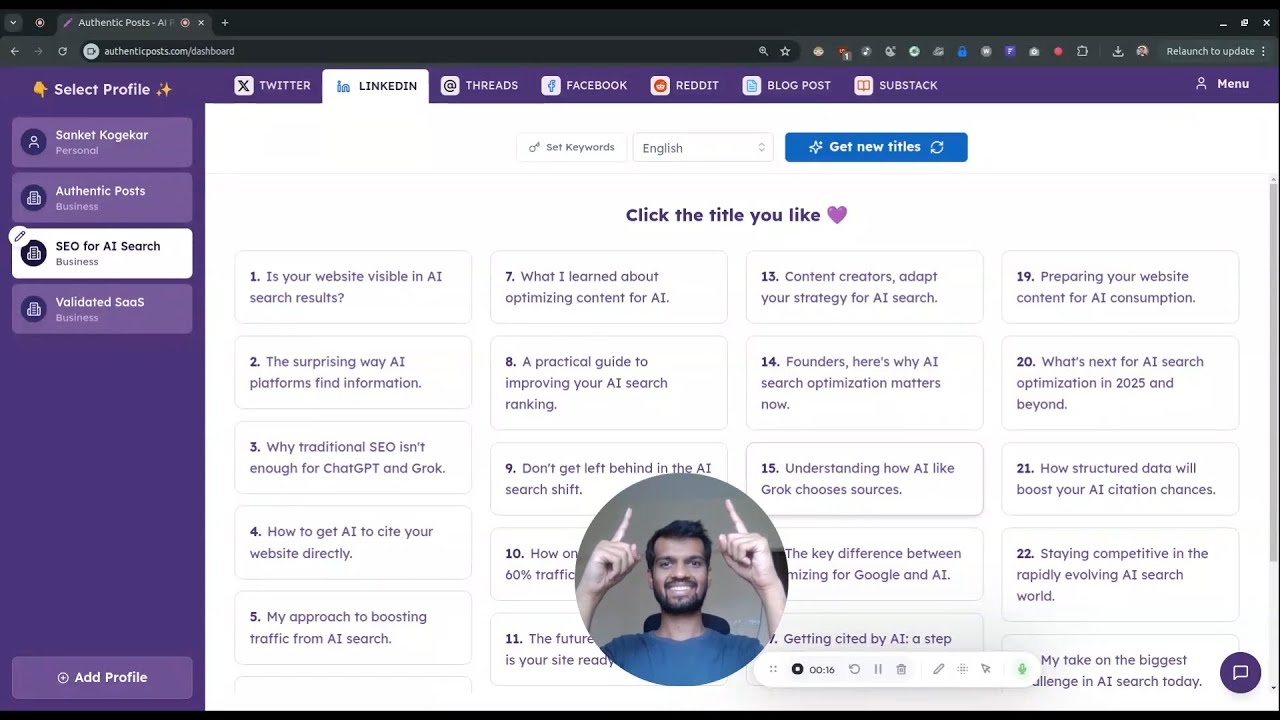This screenshot has width=1280, height=720.
Task: Click the site info icon in the address bar
Action: (x=91, y=51)
